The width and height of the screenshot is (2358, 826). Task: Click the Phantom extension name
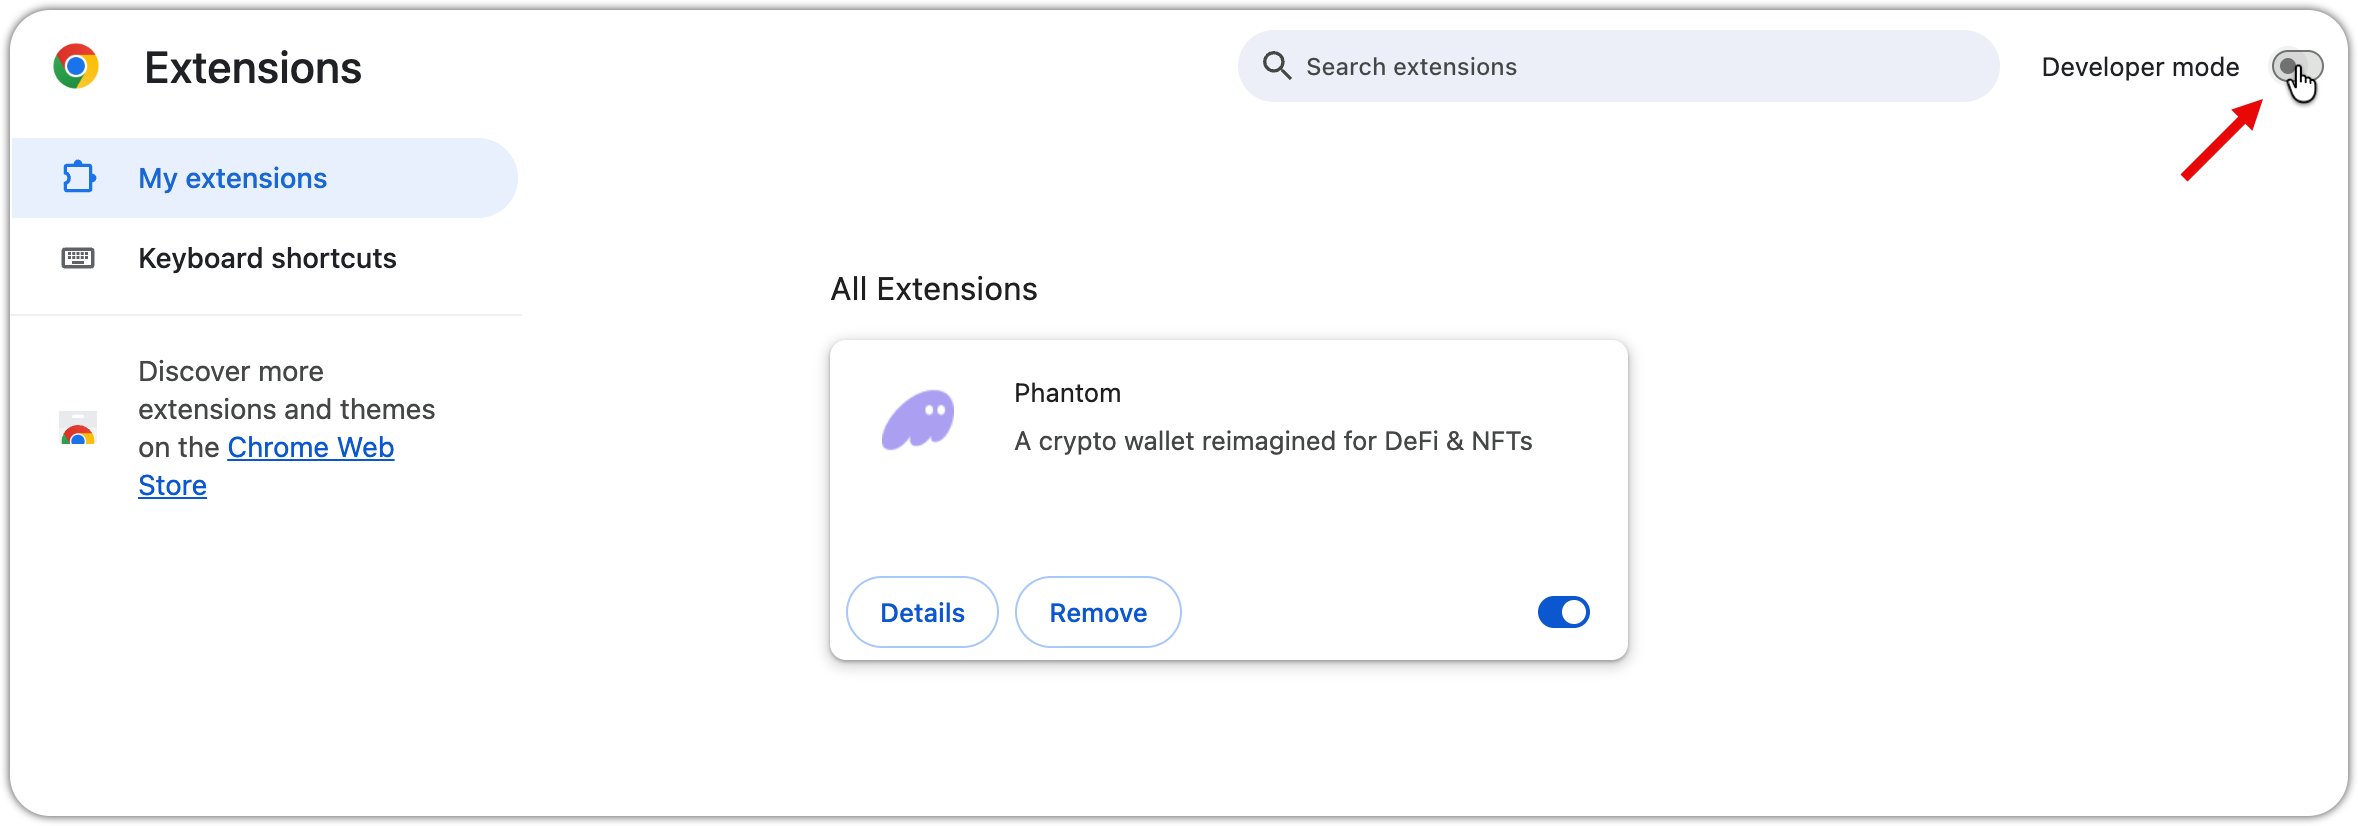pyautogui.click(x=1067, y=393)
